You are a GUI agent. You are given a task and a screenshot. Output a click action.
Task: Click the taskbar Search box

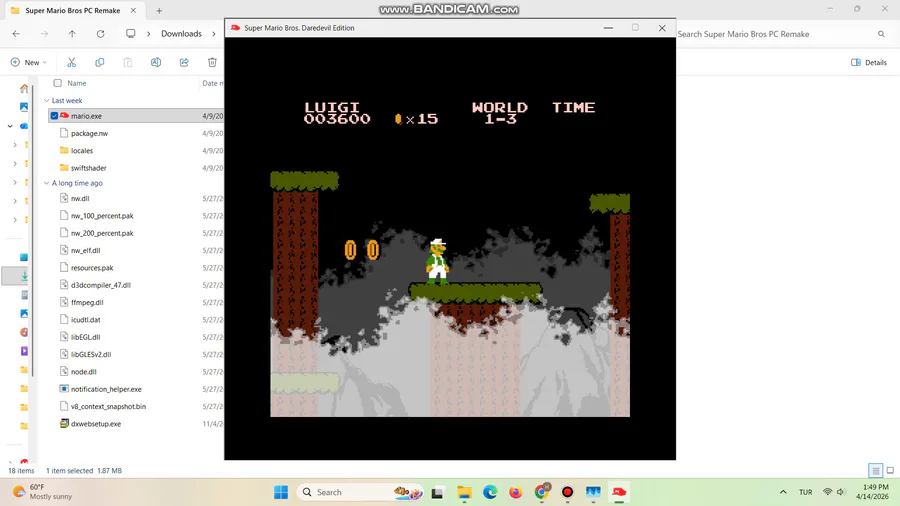[362, 492]
